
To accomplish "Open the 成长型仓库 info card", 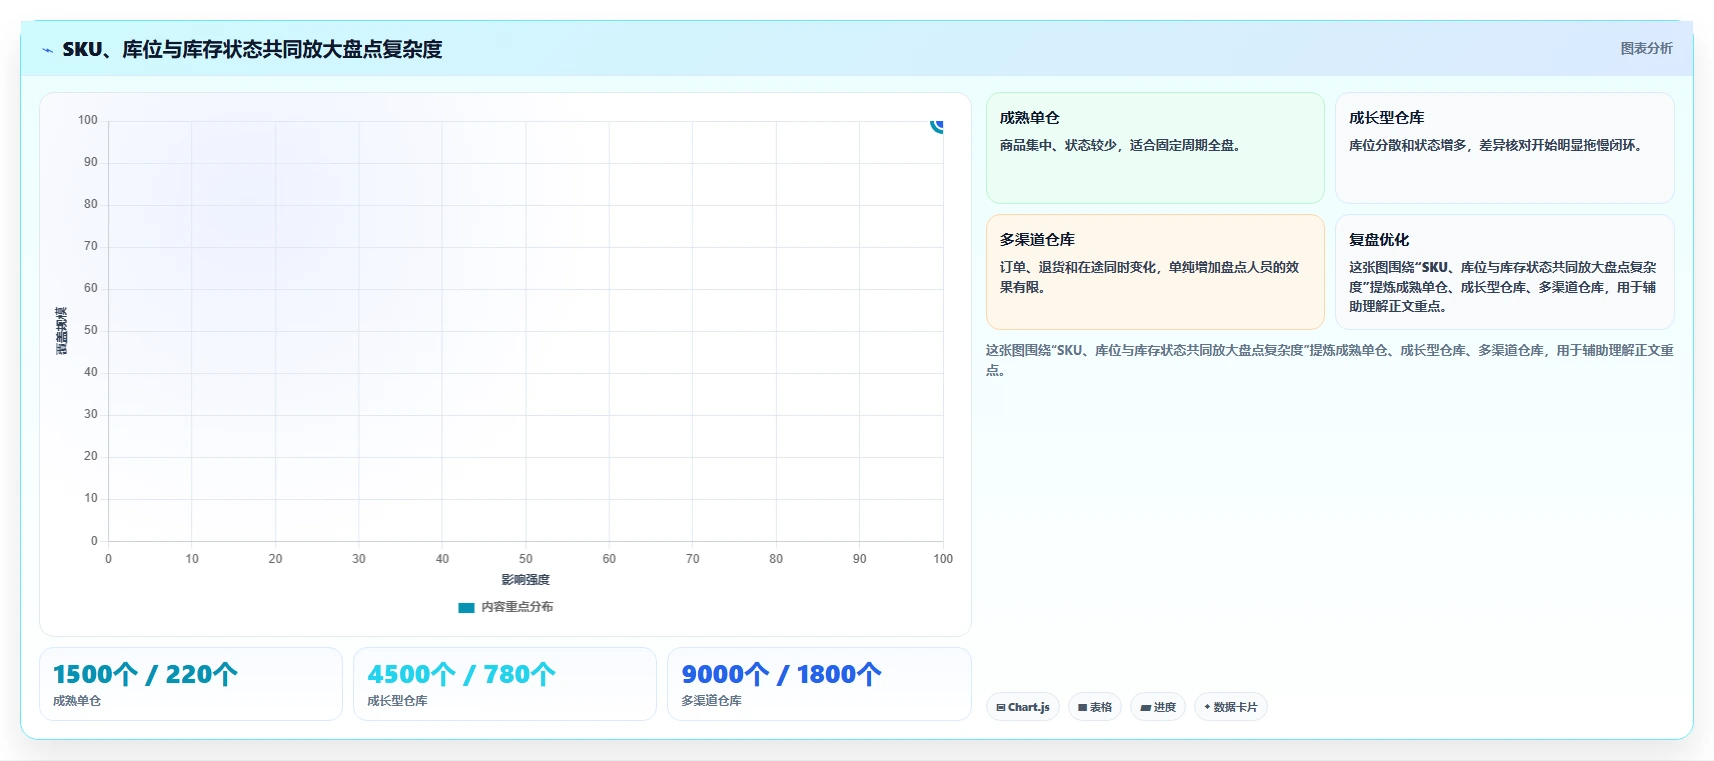I will [1504, 148].
